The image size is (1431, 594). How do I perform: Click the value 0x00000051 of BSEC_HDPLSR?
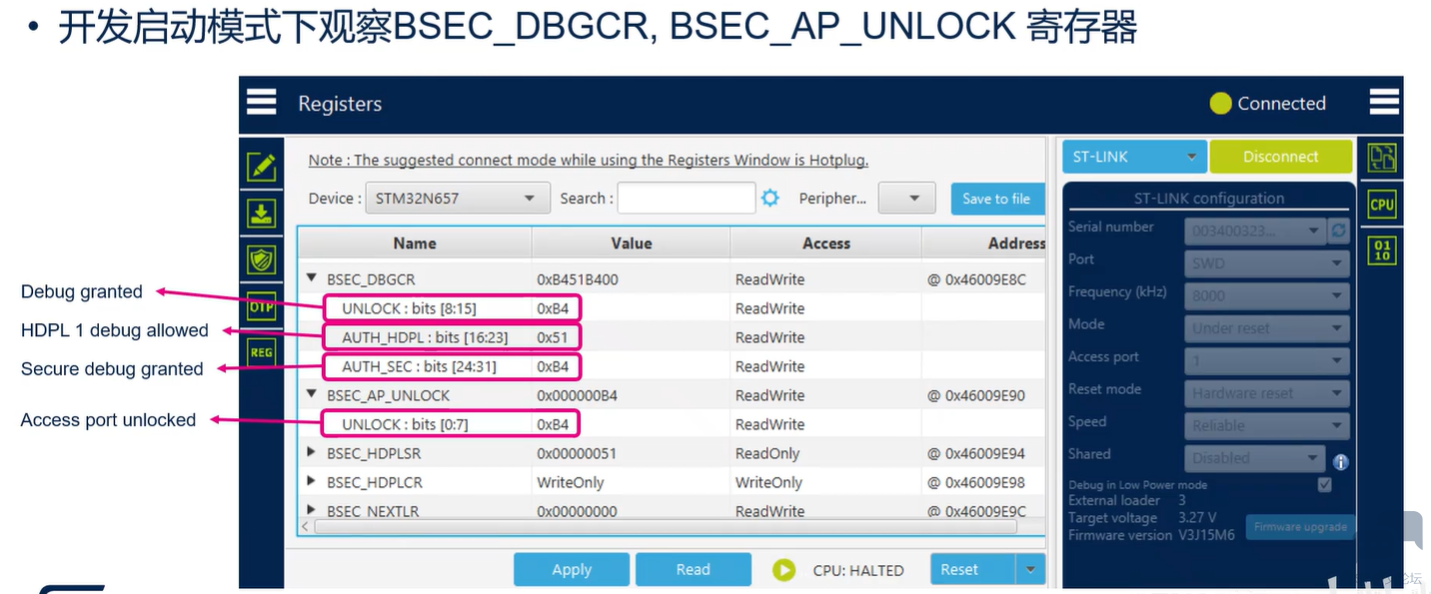click(577, 453)
